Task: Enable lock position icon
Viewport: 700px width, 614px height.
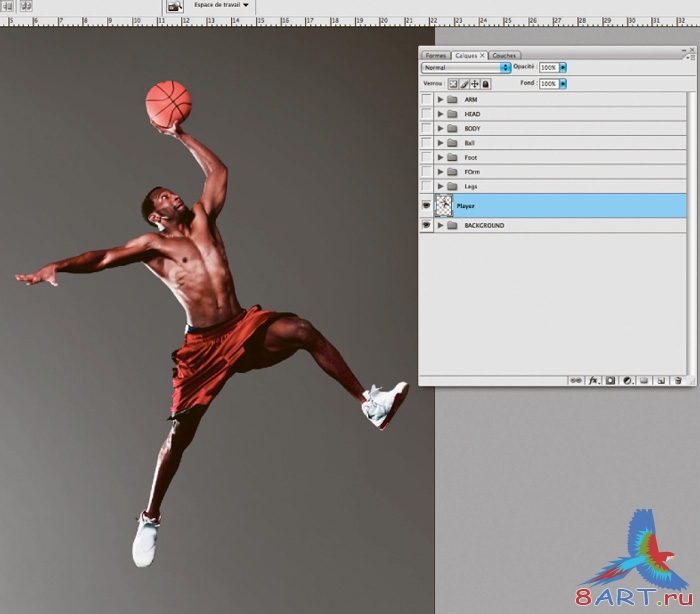Action: tap(475, 84)
